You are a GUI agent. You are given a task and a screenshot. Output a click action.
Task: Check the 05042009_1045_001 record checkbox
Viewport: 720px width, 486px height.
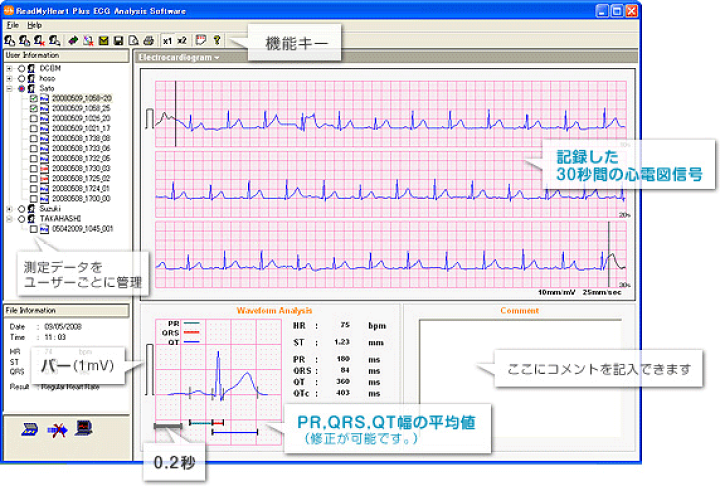(x=34, y=229)
